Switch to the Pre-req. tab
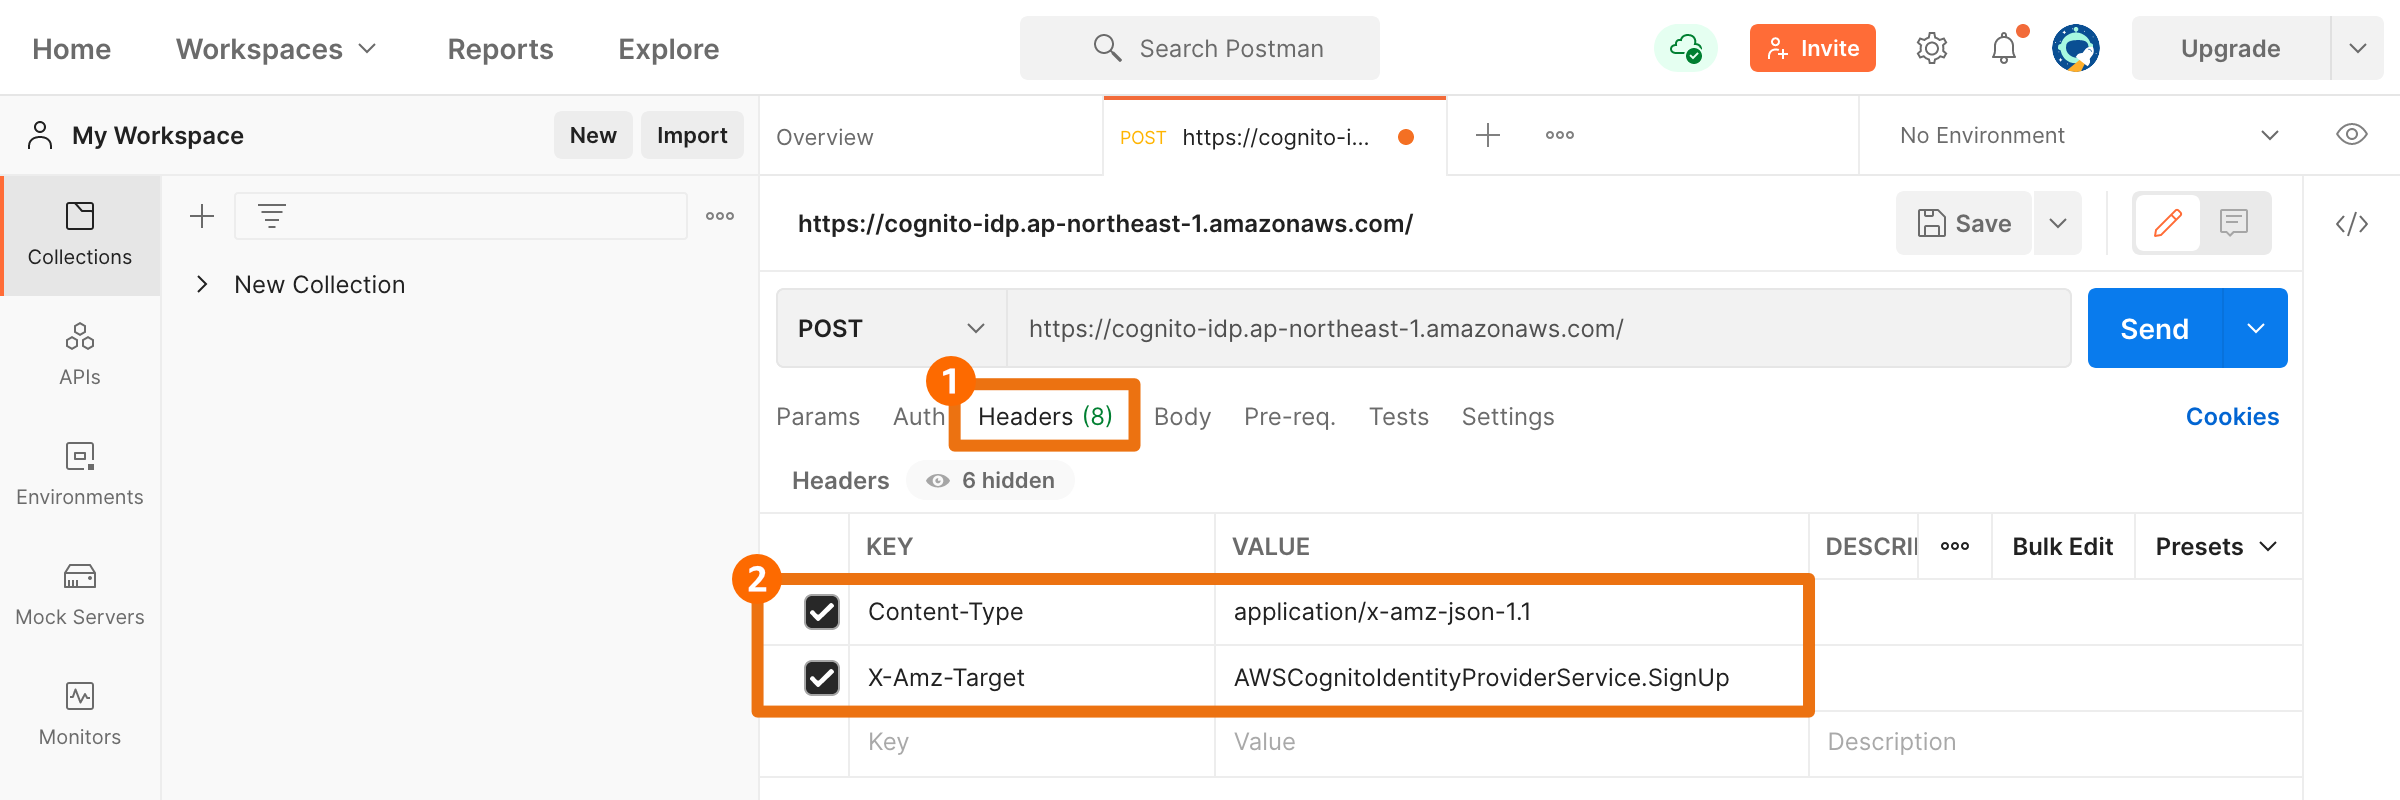2400x800 pixels. pos(1289,416)
